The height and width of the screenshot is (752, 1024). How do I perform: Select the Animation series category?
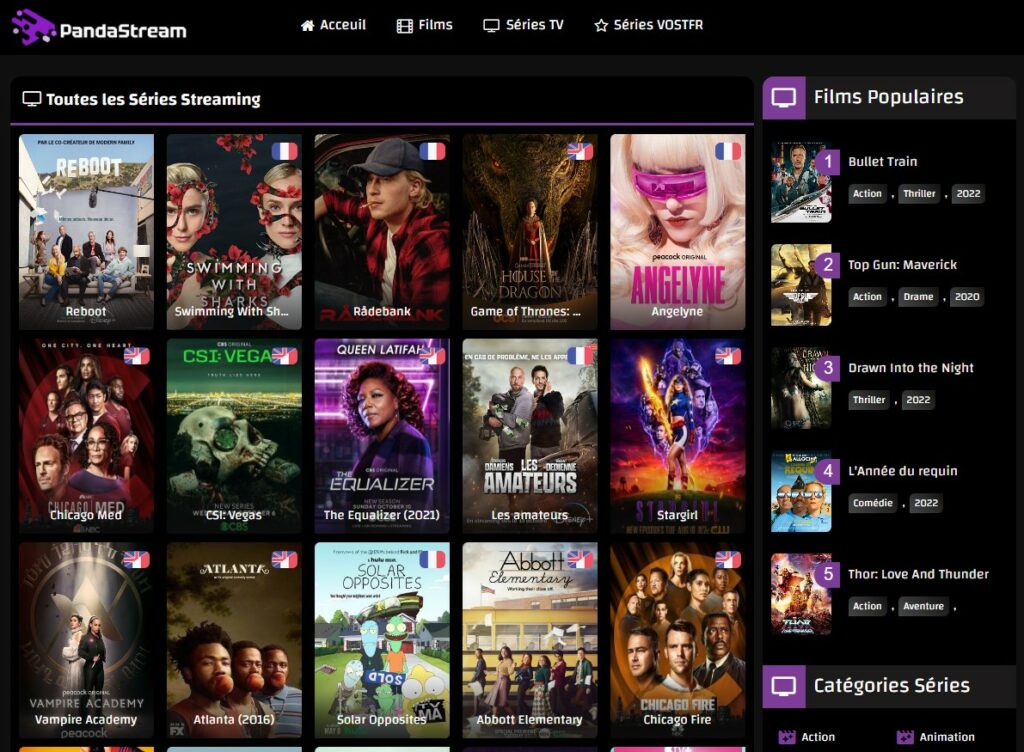coord(936,737)
